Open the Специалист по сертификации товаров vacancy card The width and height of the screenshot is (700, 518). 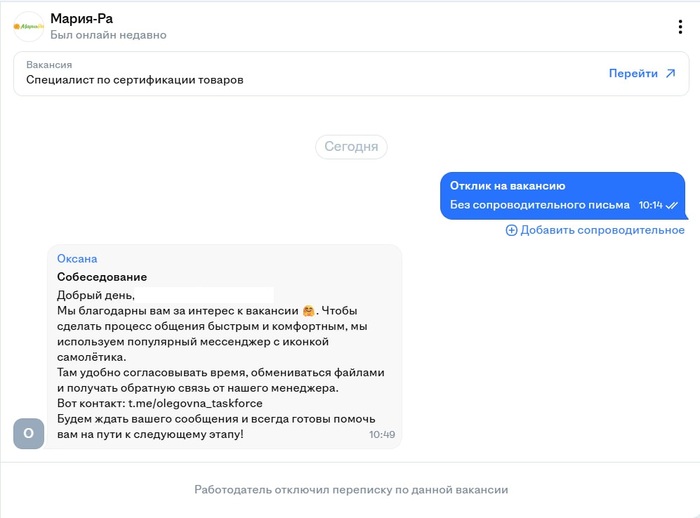click(135, 79)
